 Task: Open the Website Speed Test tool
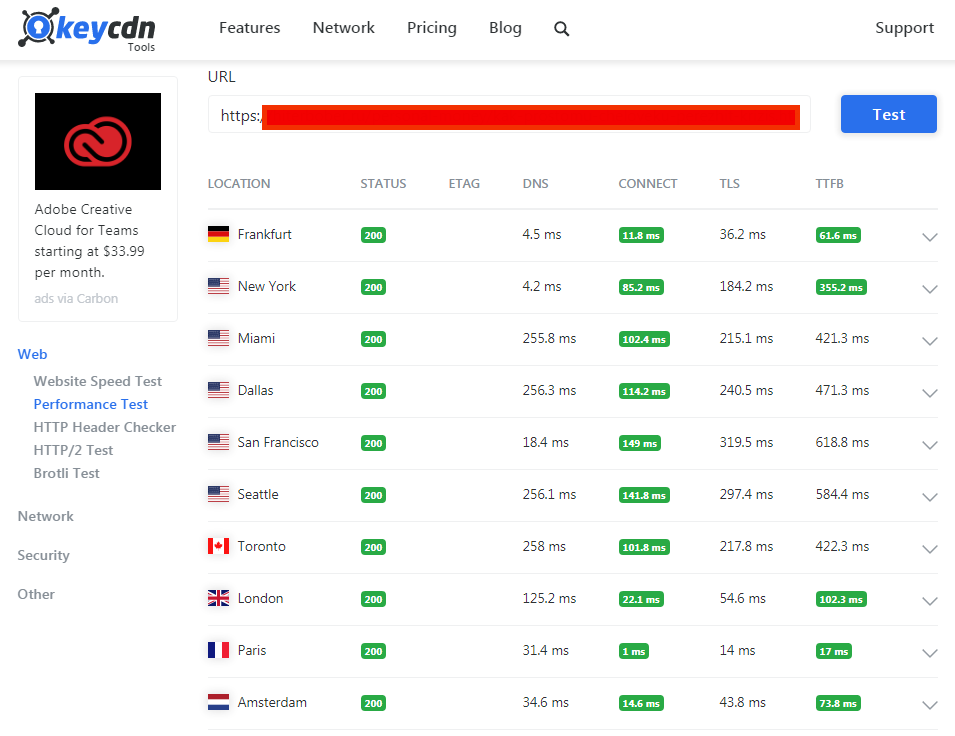97,381
